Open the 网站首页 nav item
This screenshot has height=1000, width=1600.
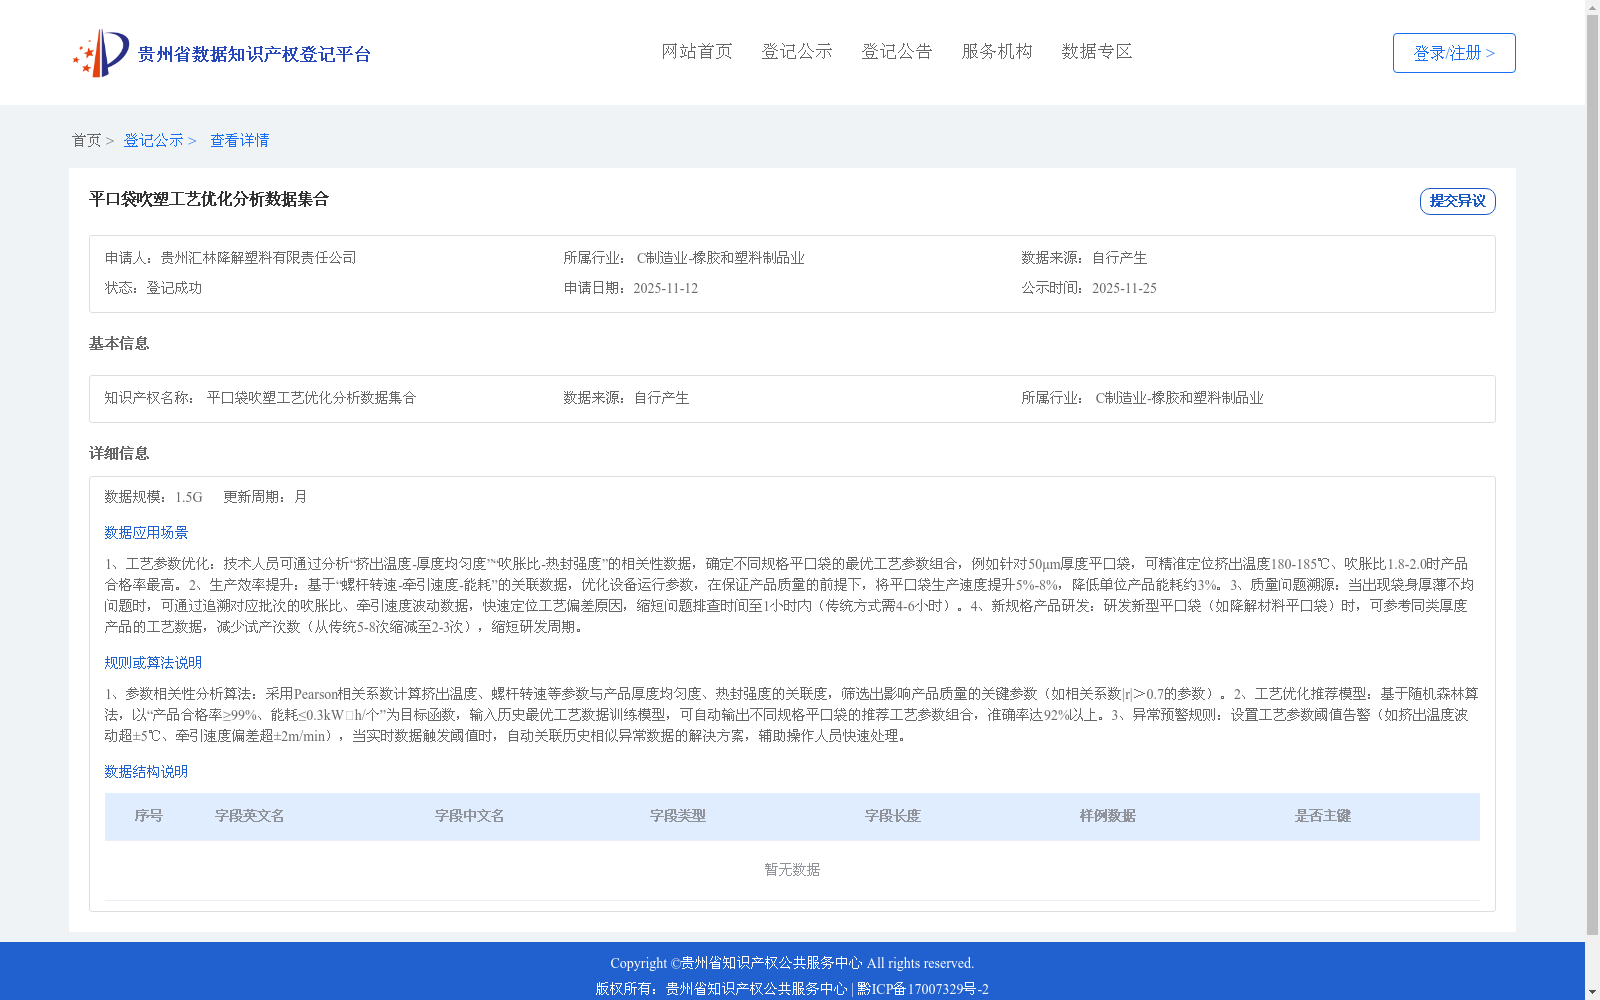pyautogui.click(x=697, y=51)
